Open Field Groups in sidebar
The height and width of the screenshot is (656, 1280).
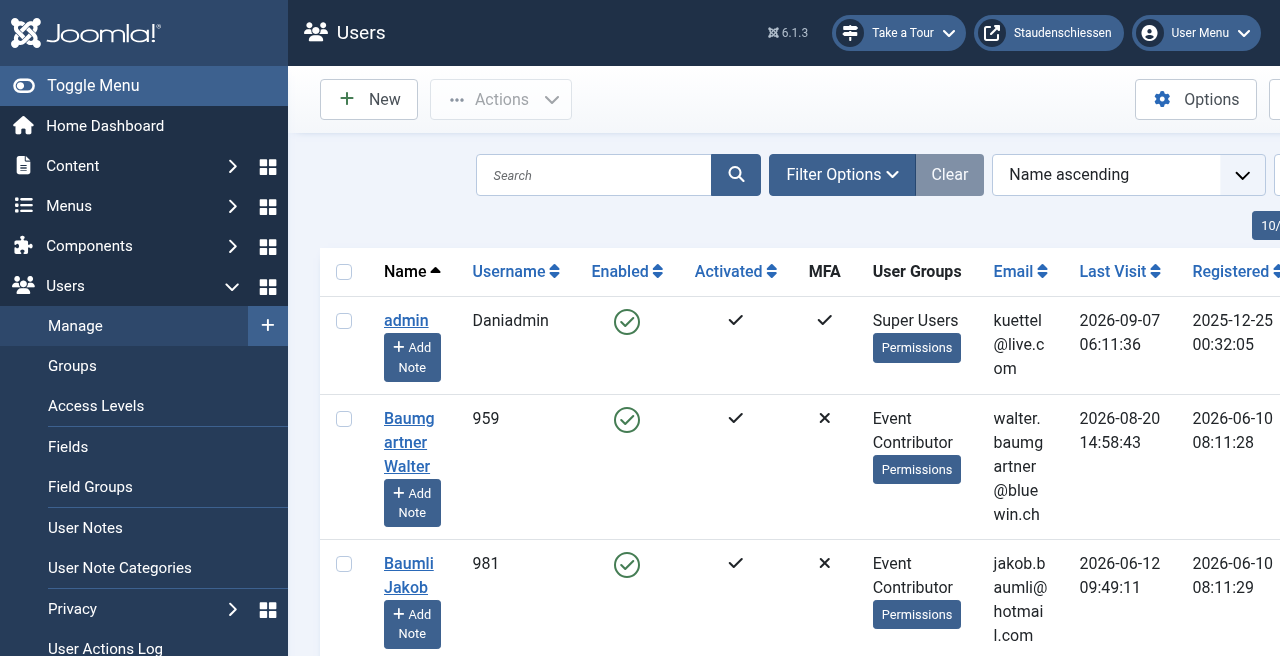click(90, 487)
